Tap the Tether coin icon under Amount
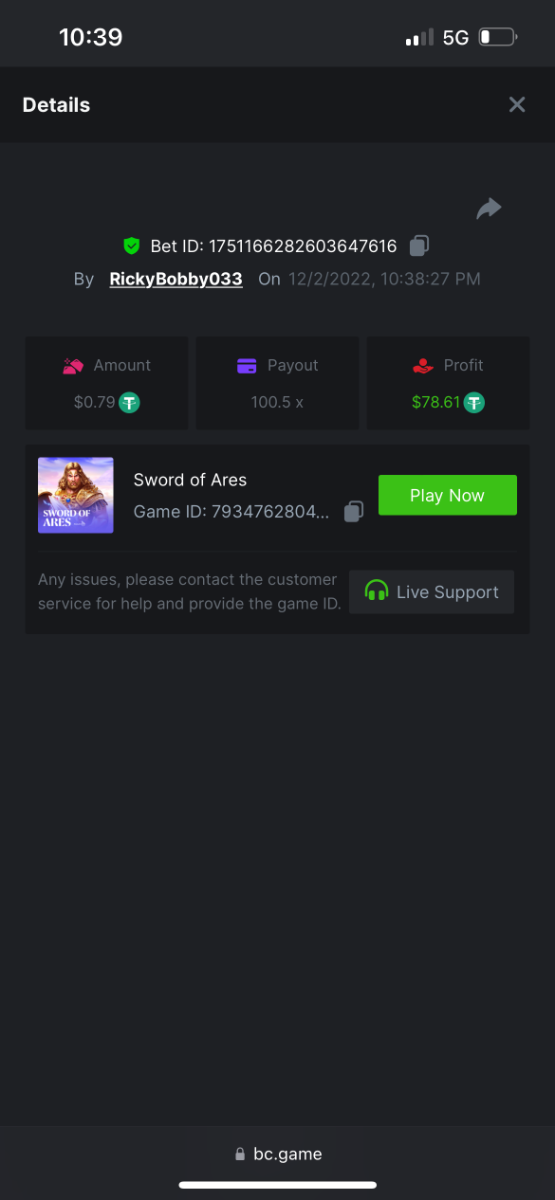The width and height of the screenshot is (555, 1200). tap(129, 402)
